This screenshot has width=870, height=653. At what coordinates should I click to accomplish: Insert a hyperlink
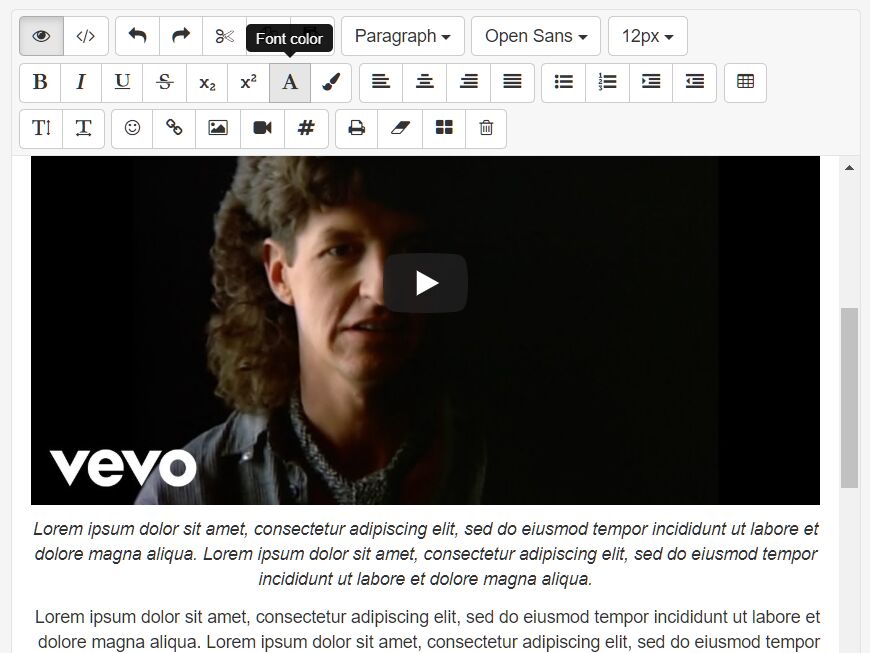174,128
